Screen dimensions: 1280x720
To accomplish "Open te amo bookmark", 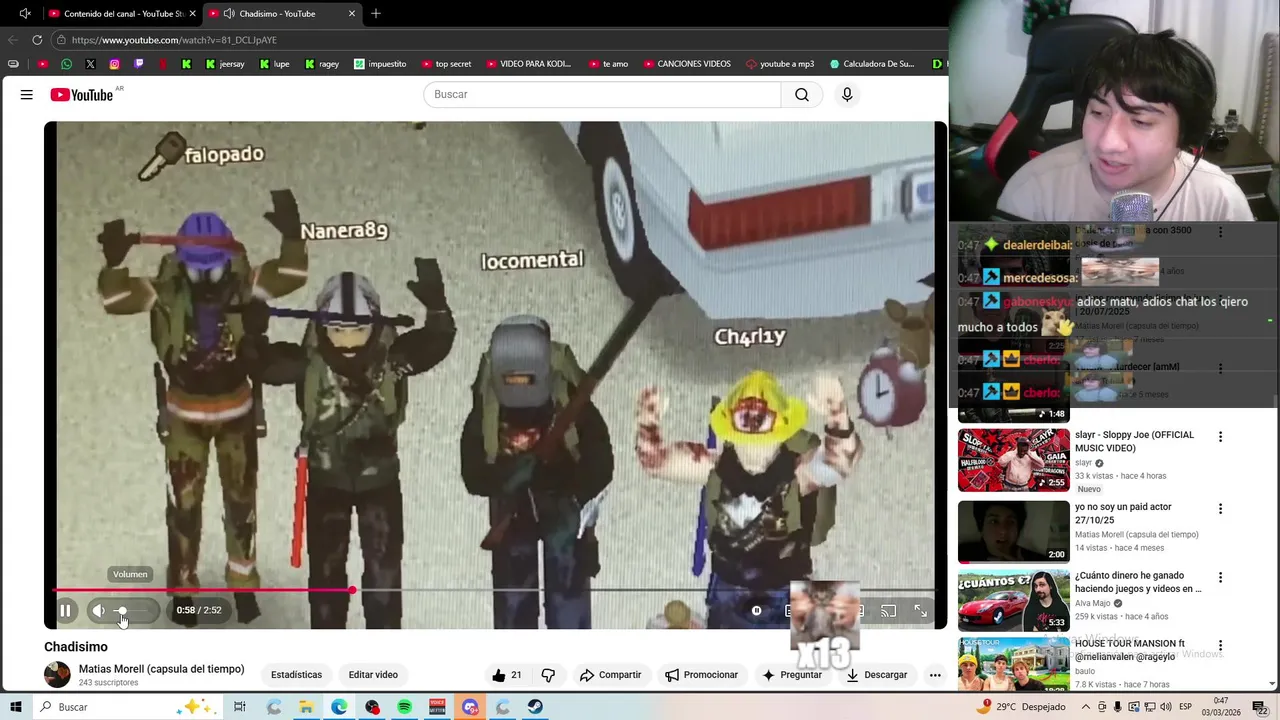I will (x=607, y=64).
